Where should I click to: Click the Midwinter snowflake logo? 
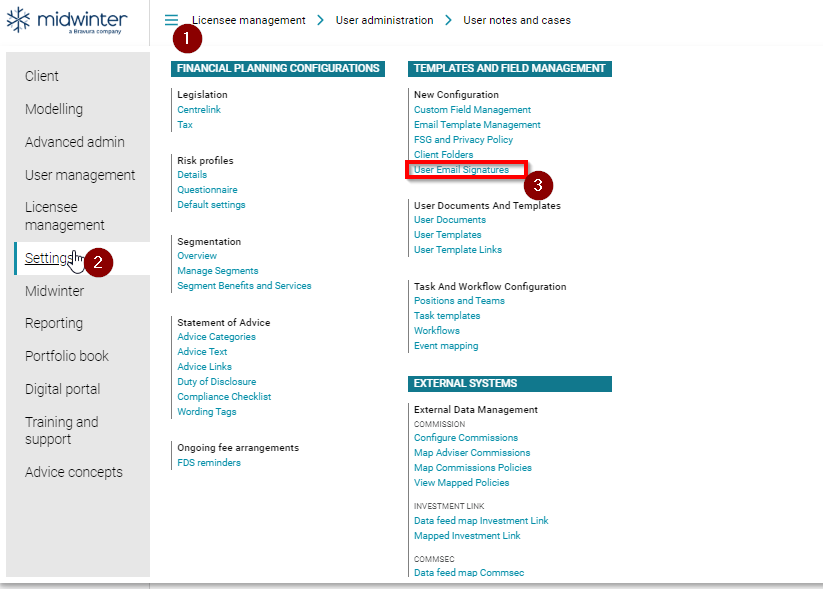tap(18, 20)
